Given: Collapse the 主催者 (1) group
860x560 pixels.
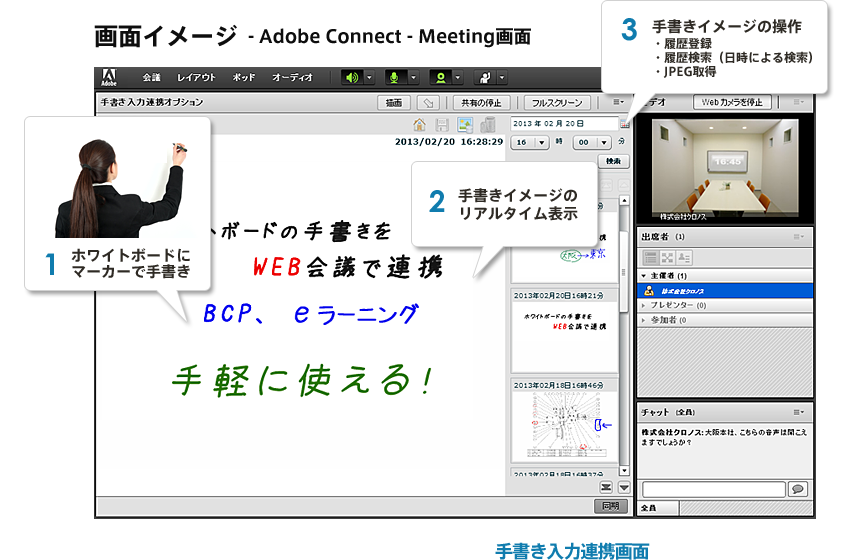Looking at the screenshot, I should (644, 276).
